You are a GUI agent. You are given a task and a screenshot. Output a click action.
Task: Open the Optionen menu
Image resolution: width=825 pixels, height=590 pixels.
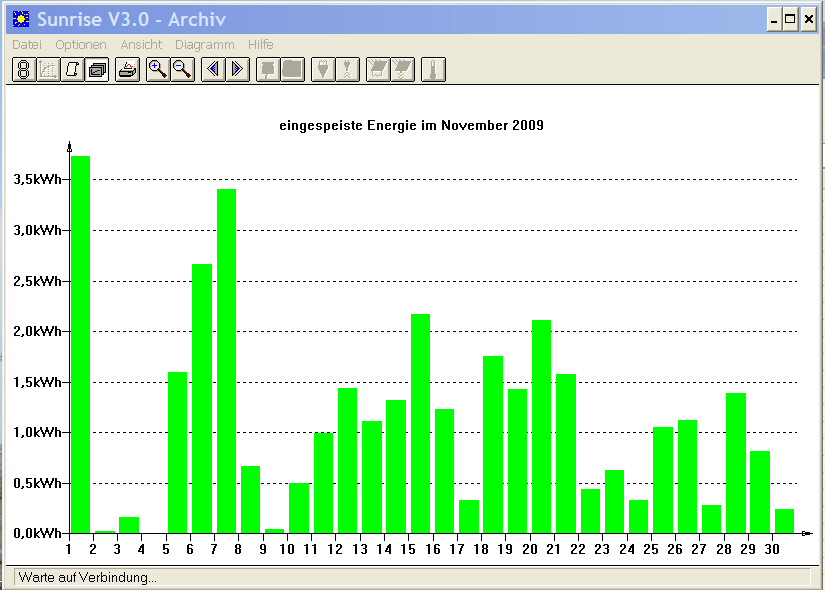pyautogui.click(x=81, y=45)
